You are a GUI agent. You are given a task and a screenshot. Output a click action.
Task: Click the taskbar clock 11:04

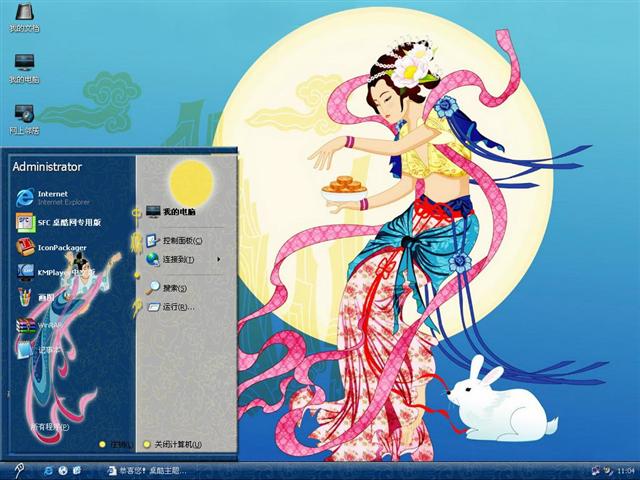pos(626,471)
